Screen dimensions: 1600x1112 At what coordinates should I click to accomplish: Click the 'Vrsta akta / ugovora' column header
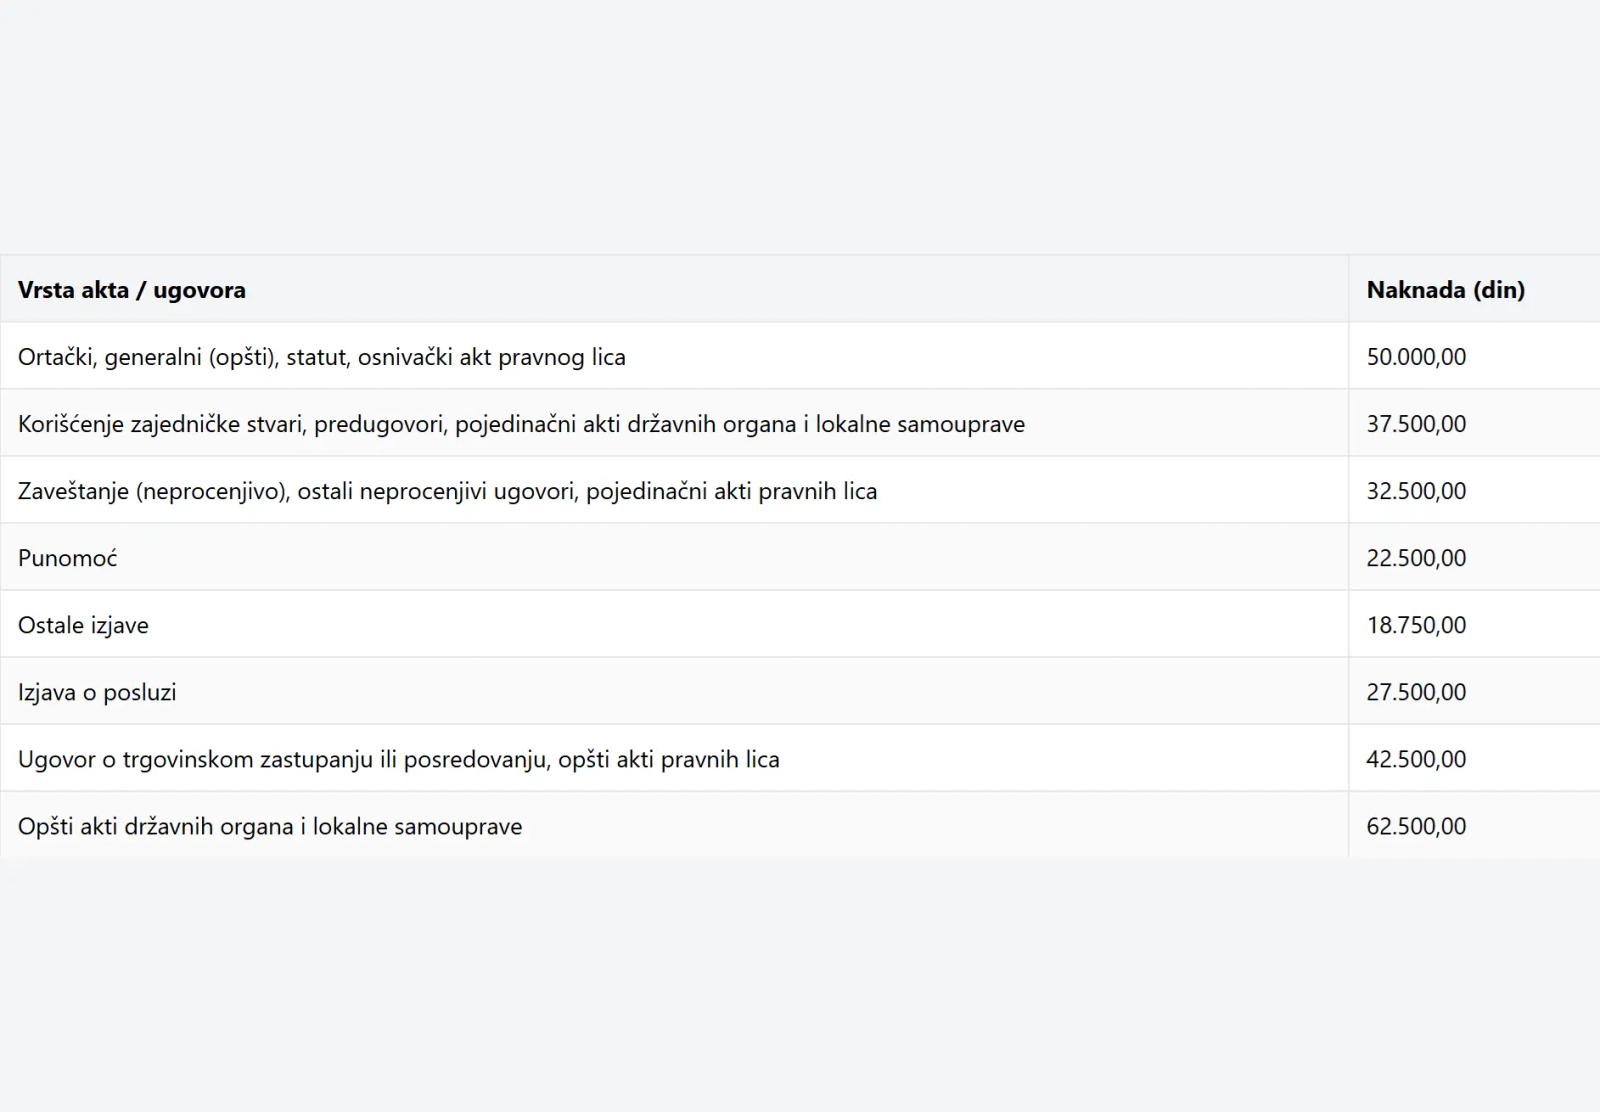[x=132, y=290]
